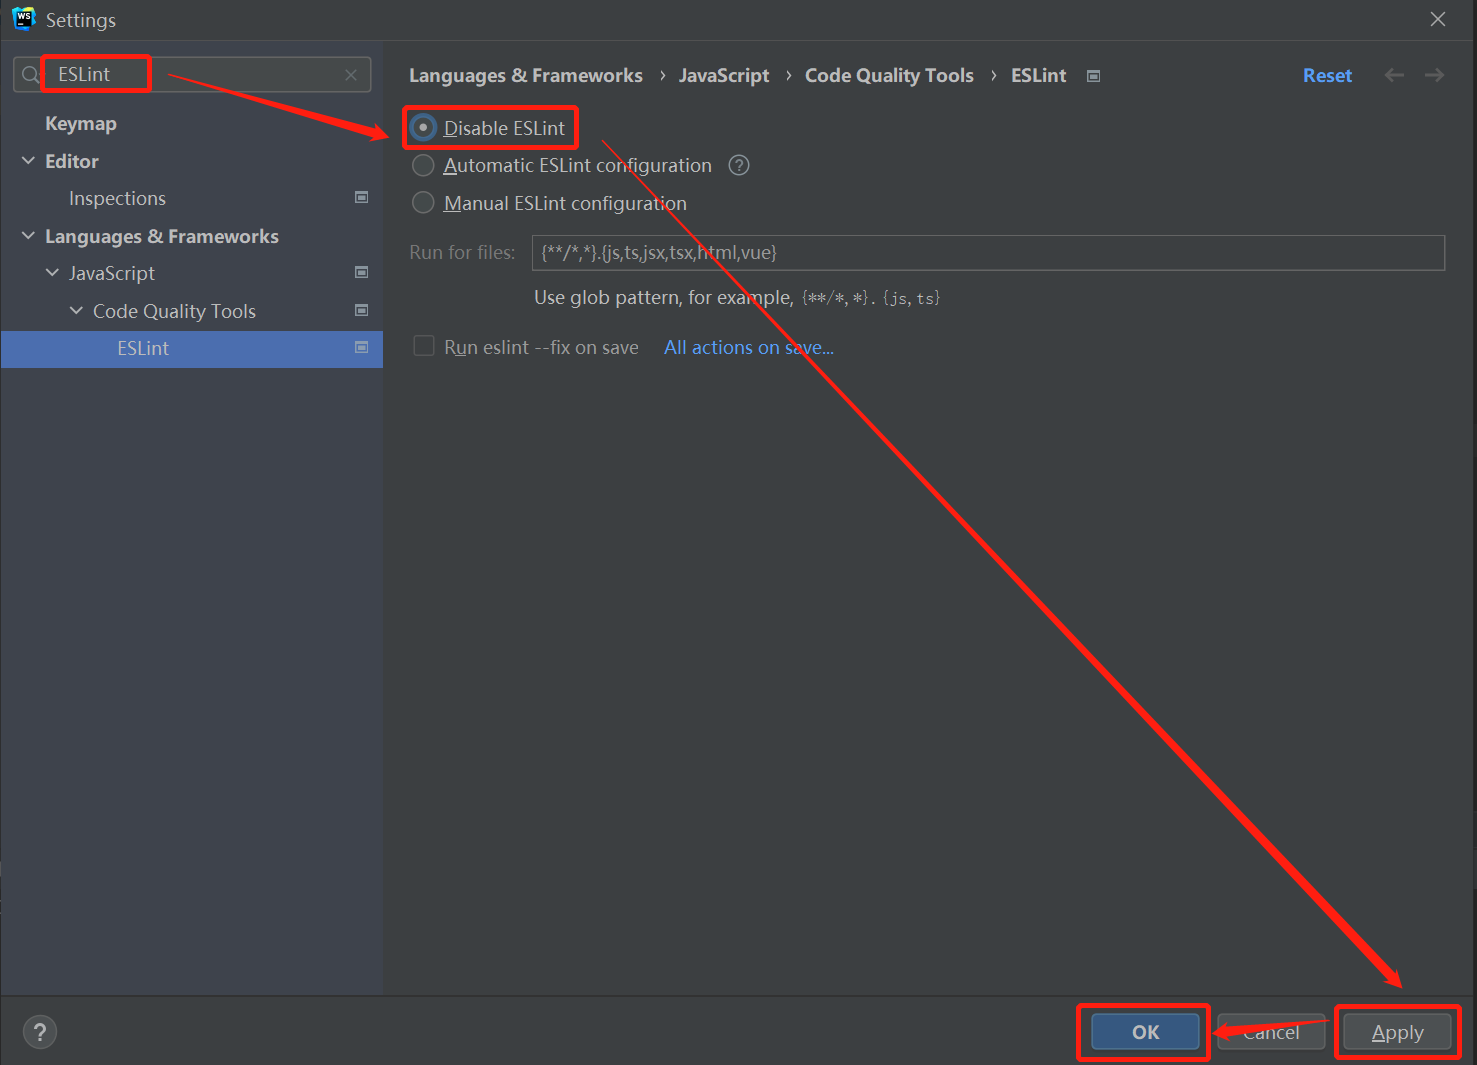Open the JavaScript breadcrumb in the header

click(x=723, y=75)
